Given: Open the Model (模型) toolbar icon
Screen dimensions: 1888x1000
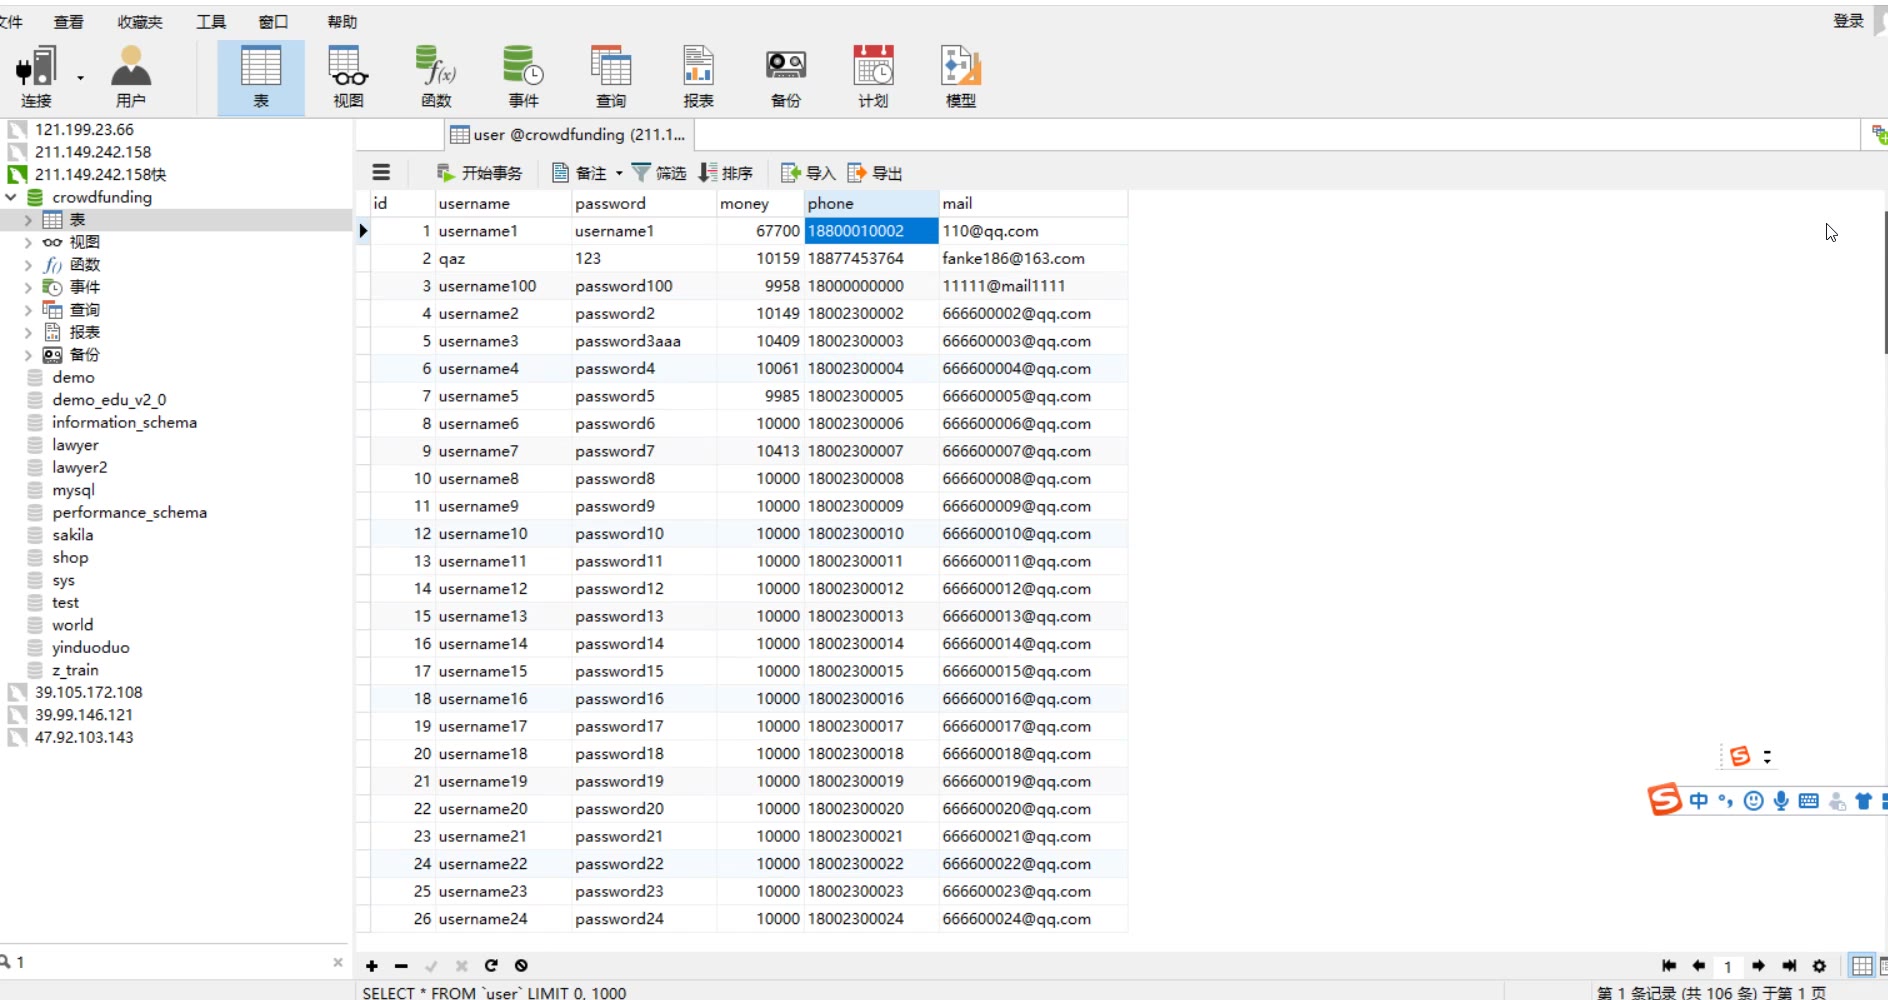Looking at the screenshot, I should point(960,76).
